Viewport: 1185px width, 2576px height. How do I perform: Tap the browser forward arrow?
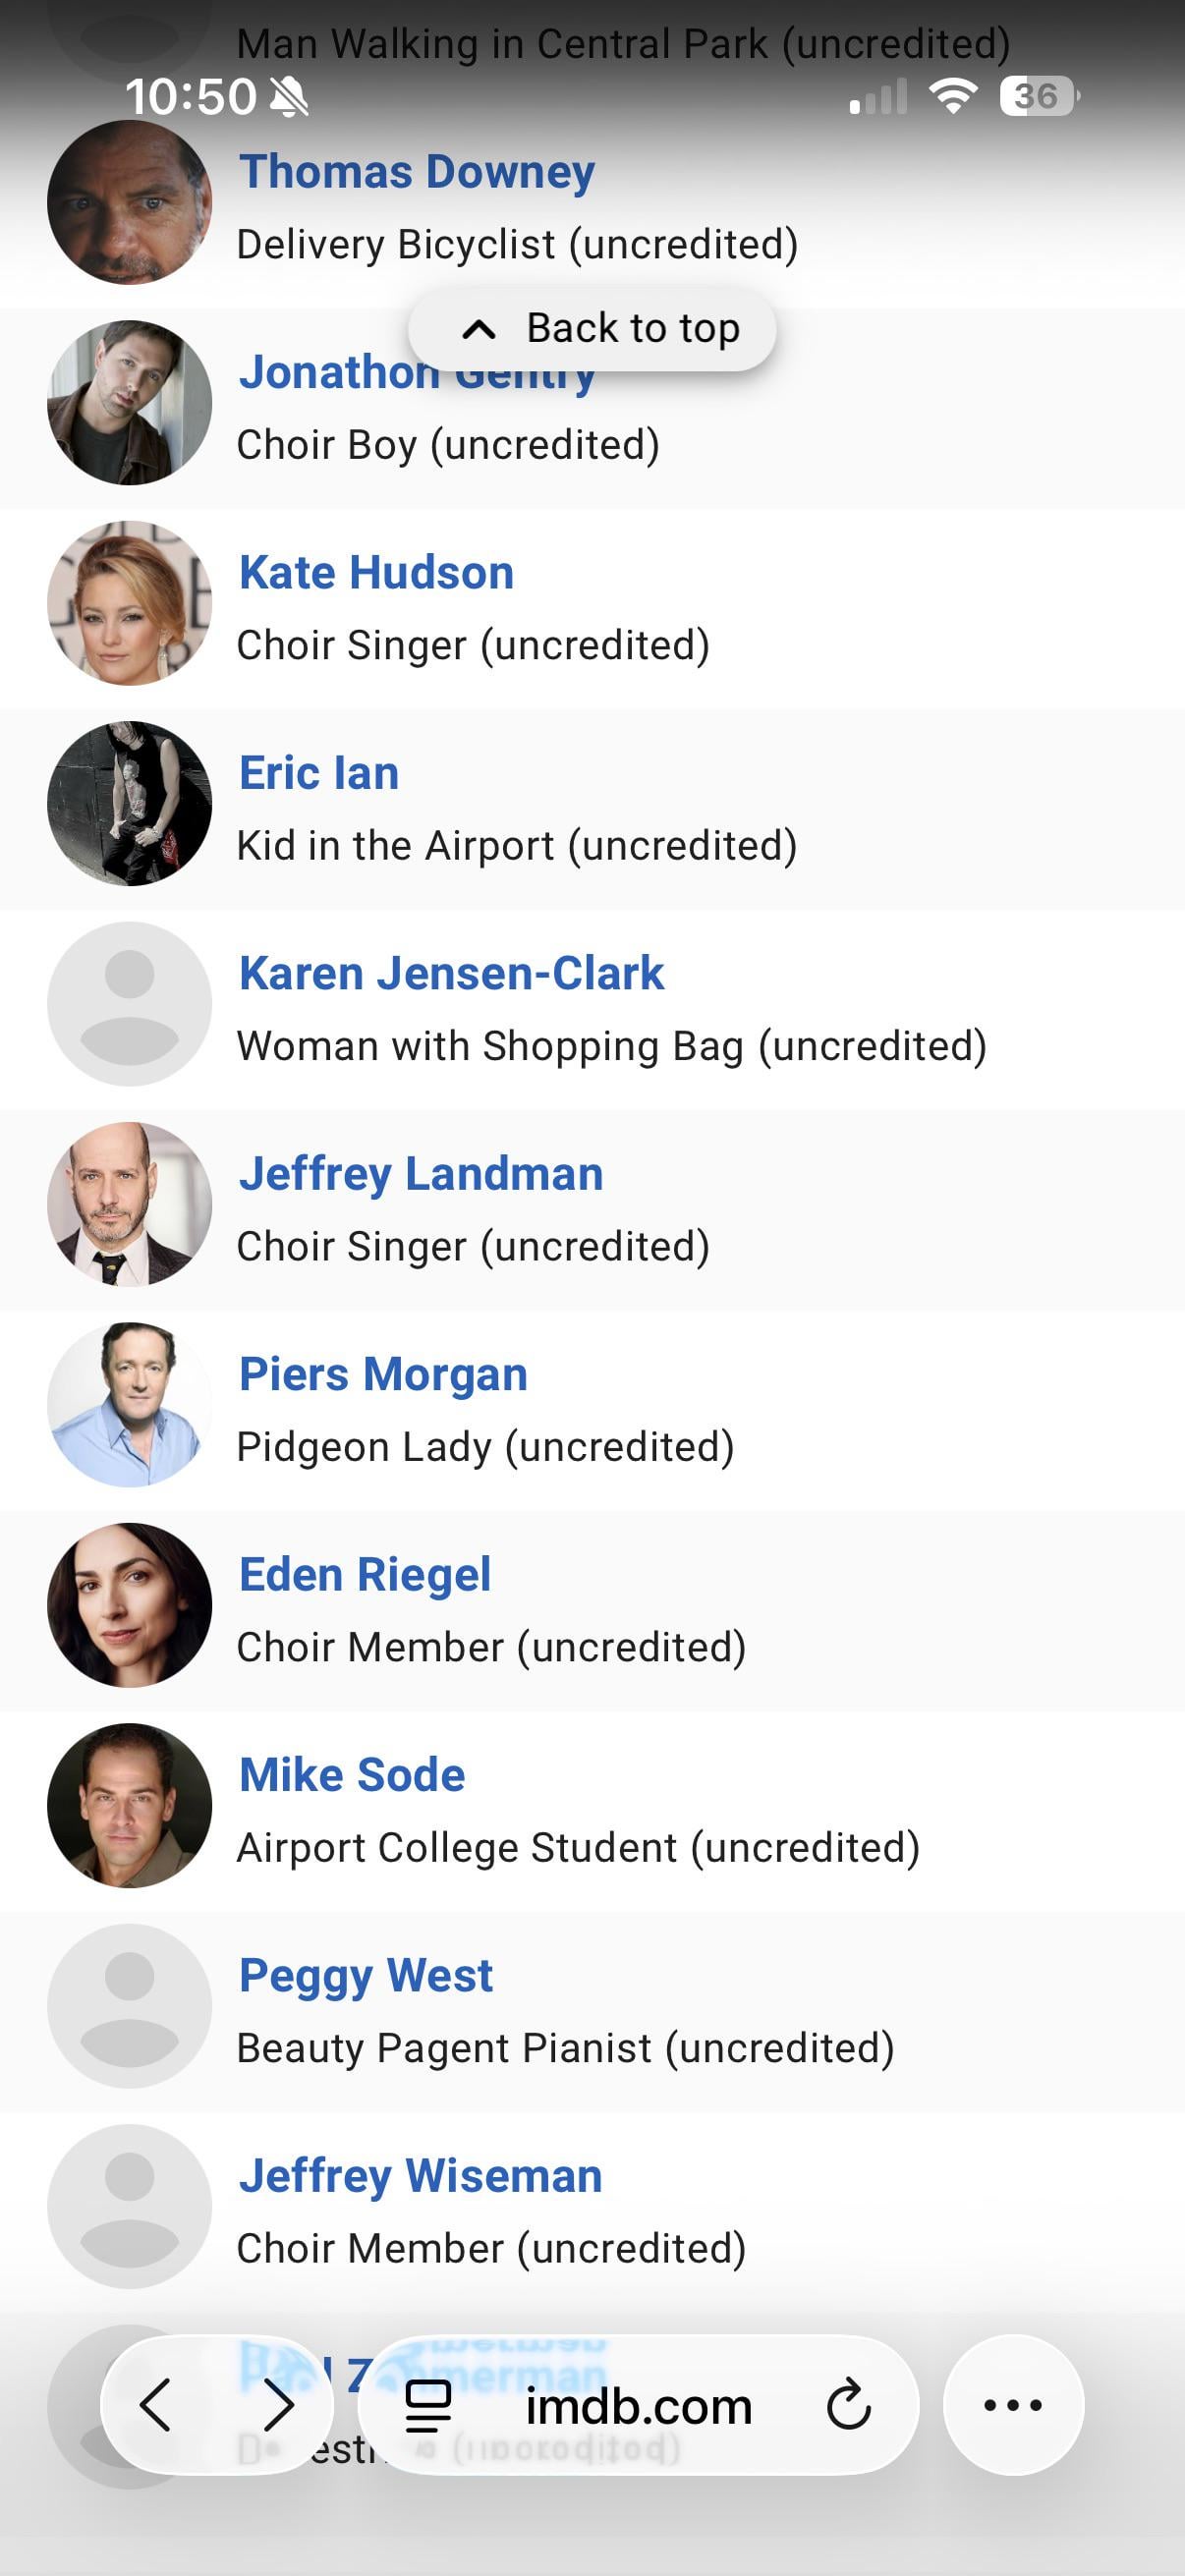[x=278, y=2405]
